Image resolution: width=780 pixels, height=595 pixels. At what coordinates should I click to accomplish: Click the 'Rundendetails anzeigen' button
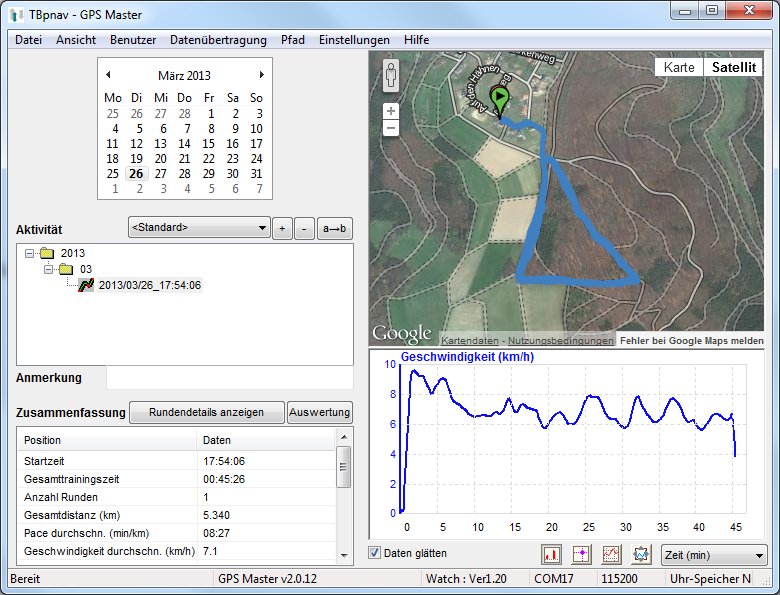tap(206, 412)
